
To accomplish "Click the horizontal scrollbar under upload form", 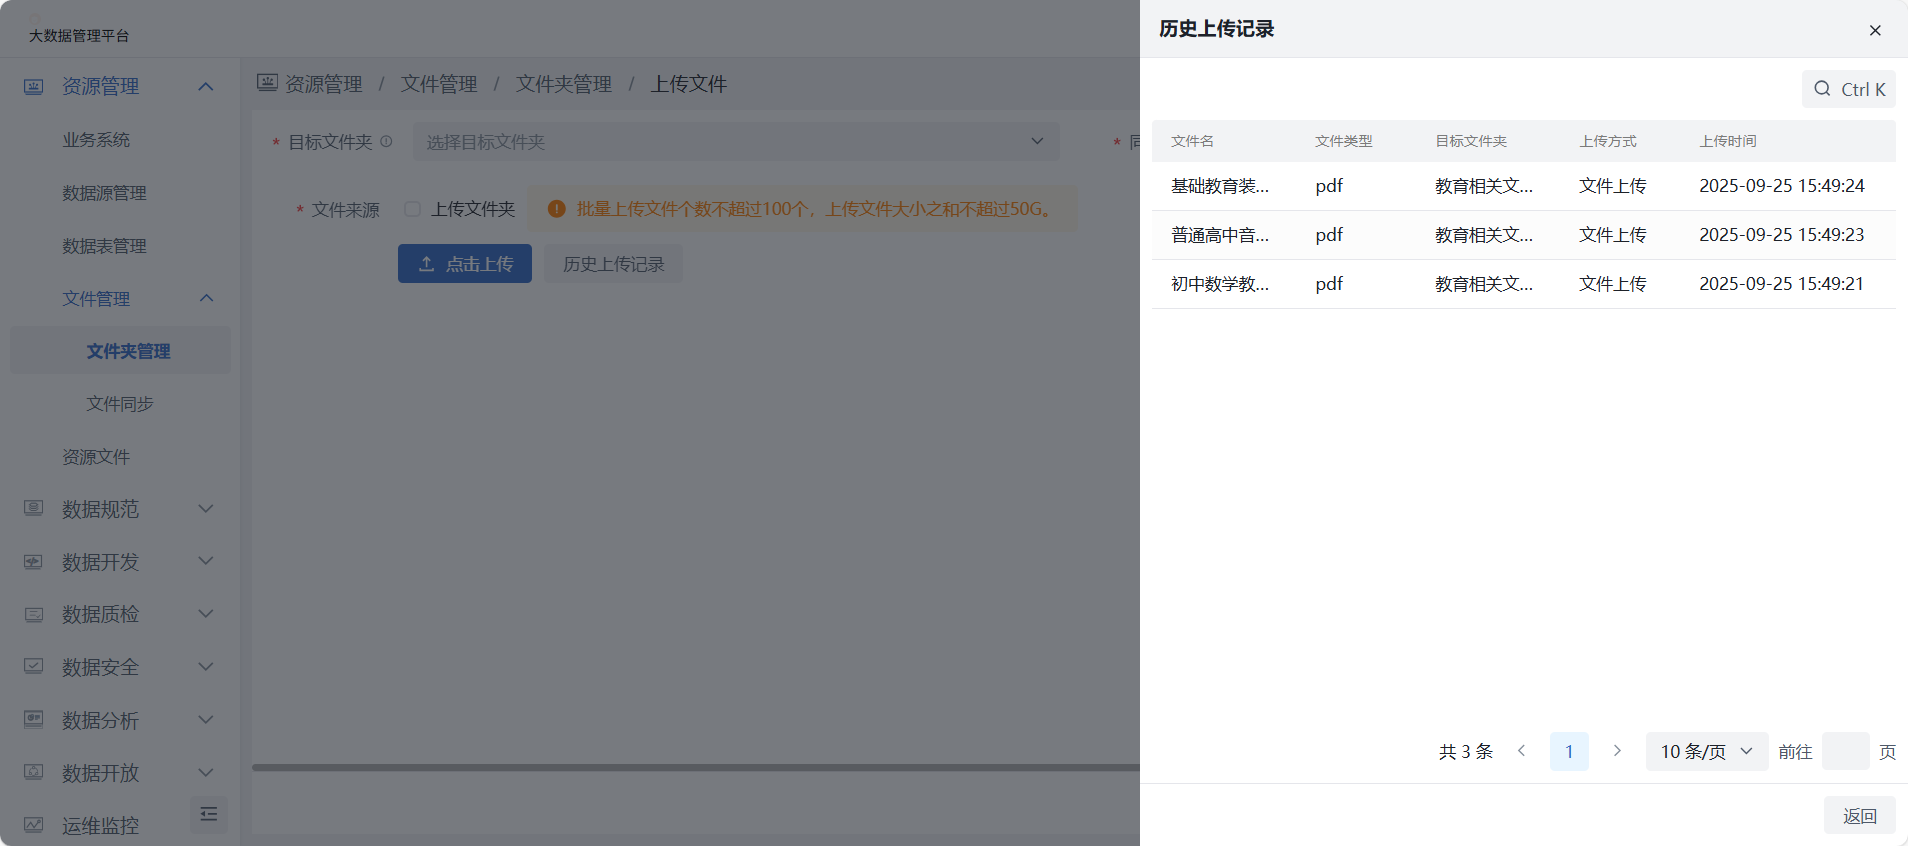I will coord(696,768).
